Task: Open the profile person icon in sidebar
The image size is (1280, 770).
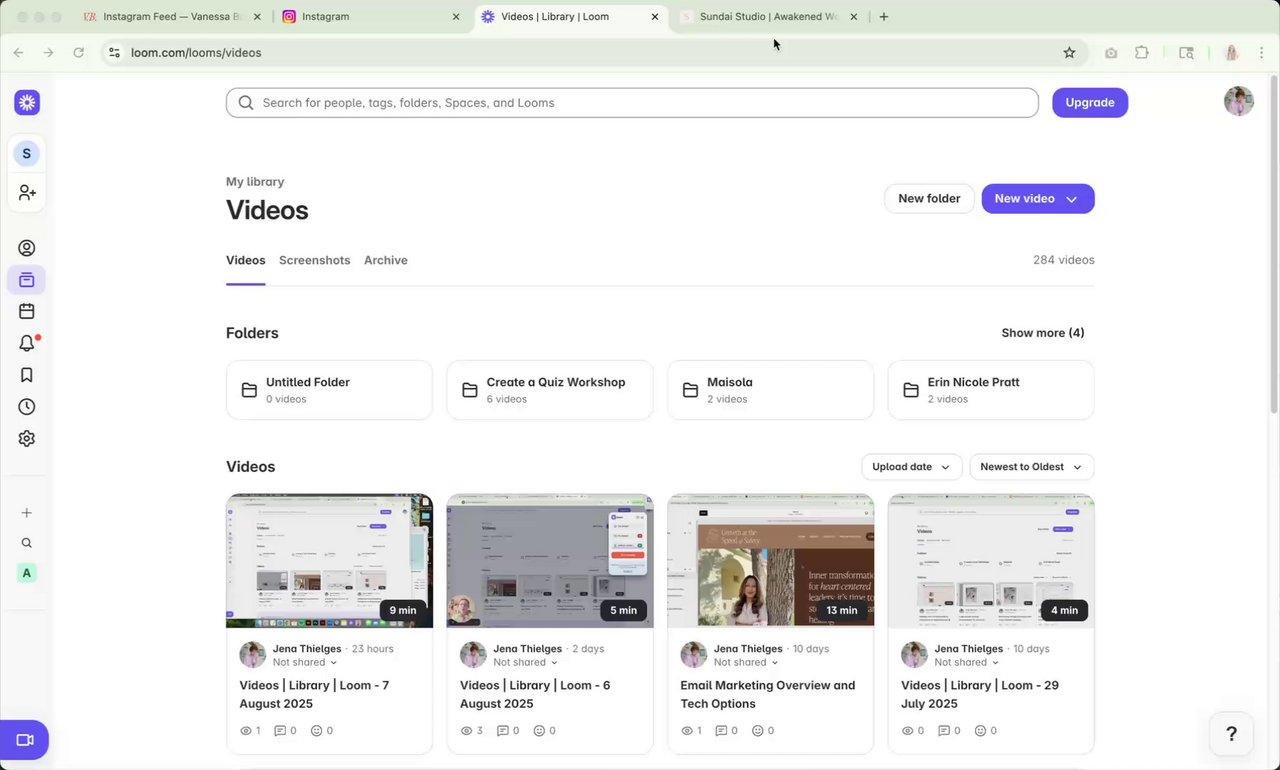Action: tap(27, 248)
